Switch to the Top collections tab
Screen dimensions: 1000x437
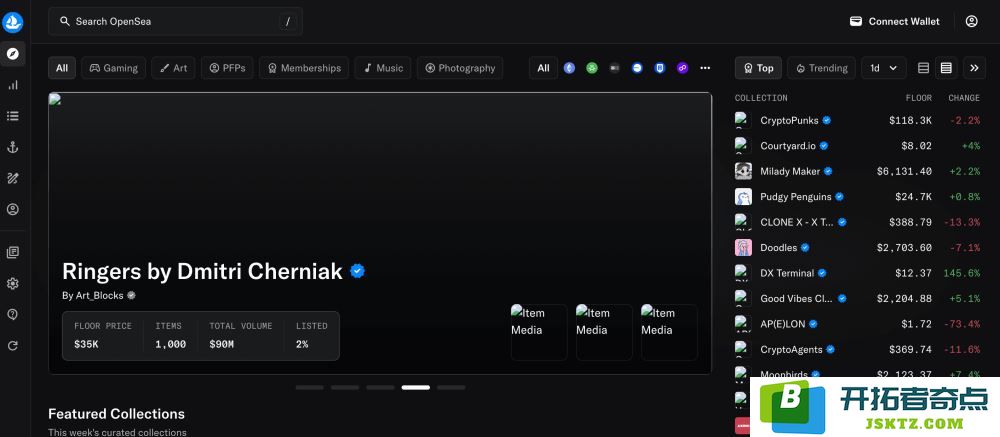(x=758, y=68)
